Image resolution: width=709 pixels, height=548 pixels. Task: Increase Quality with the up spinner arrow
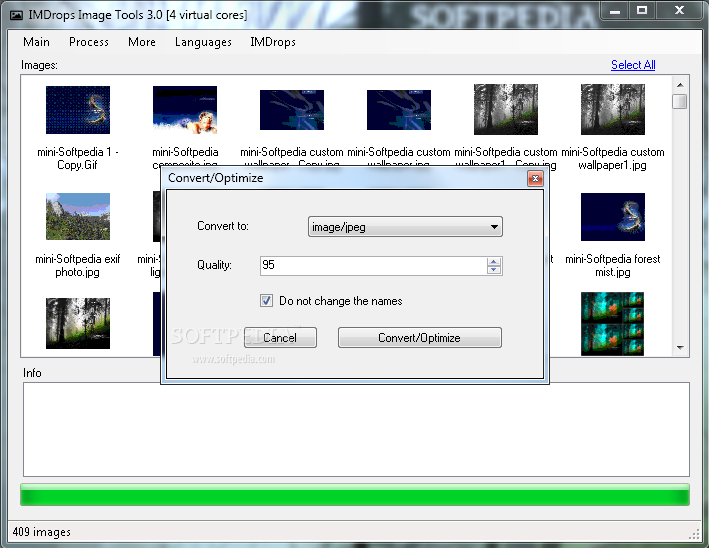[494, 261]
